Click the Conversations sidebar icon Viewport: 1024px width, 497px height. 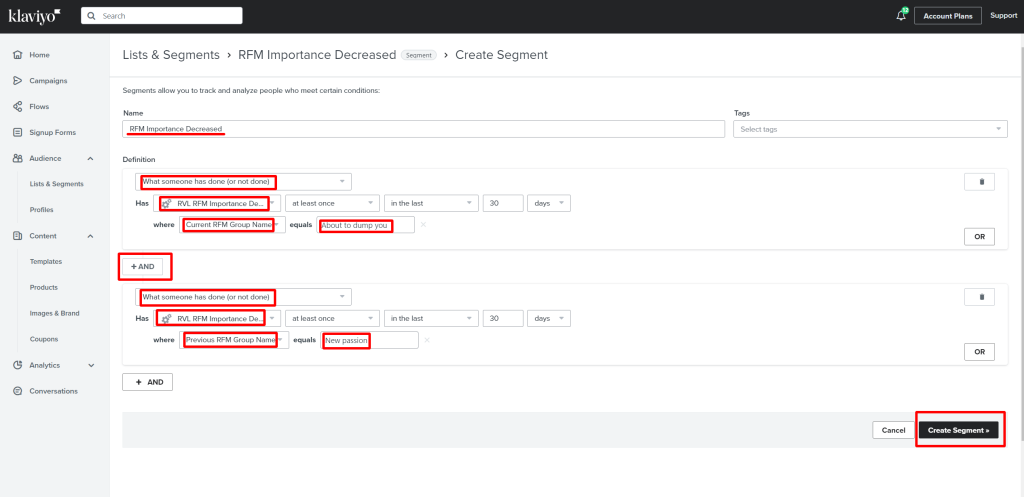pos(18,391)
